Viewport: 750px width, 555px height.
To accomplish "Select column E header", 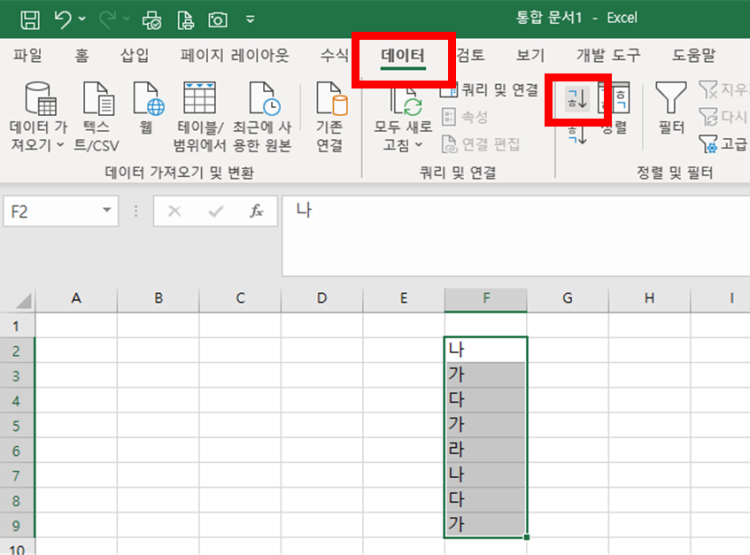I will 404,299.
